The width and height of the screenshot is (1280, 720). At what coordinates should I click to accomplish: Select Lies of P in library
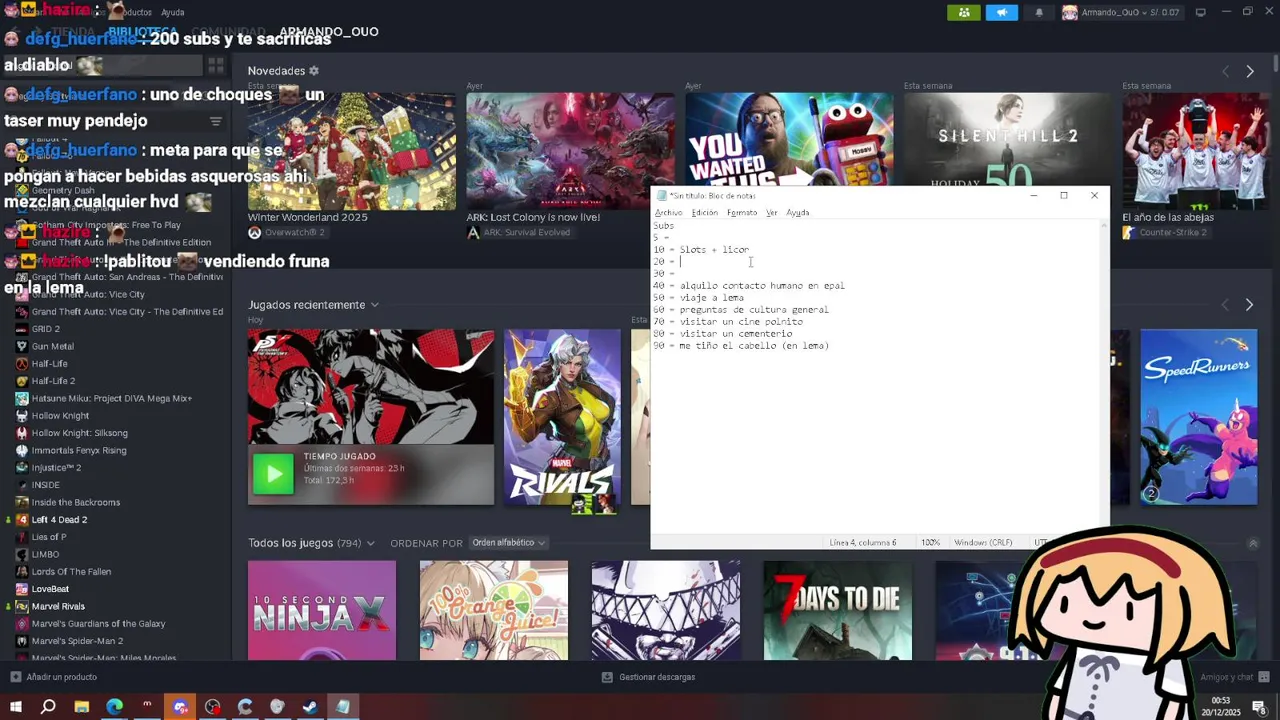[48, 537]
